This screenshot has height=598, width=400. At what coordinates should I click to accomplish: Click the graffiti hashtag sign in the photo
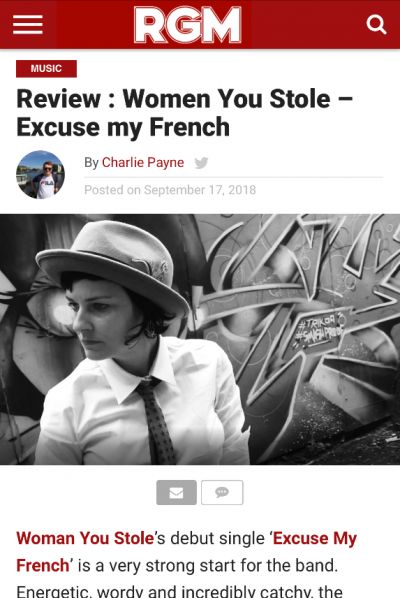click(320, 329)
